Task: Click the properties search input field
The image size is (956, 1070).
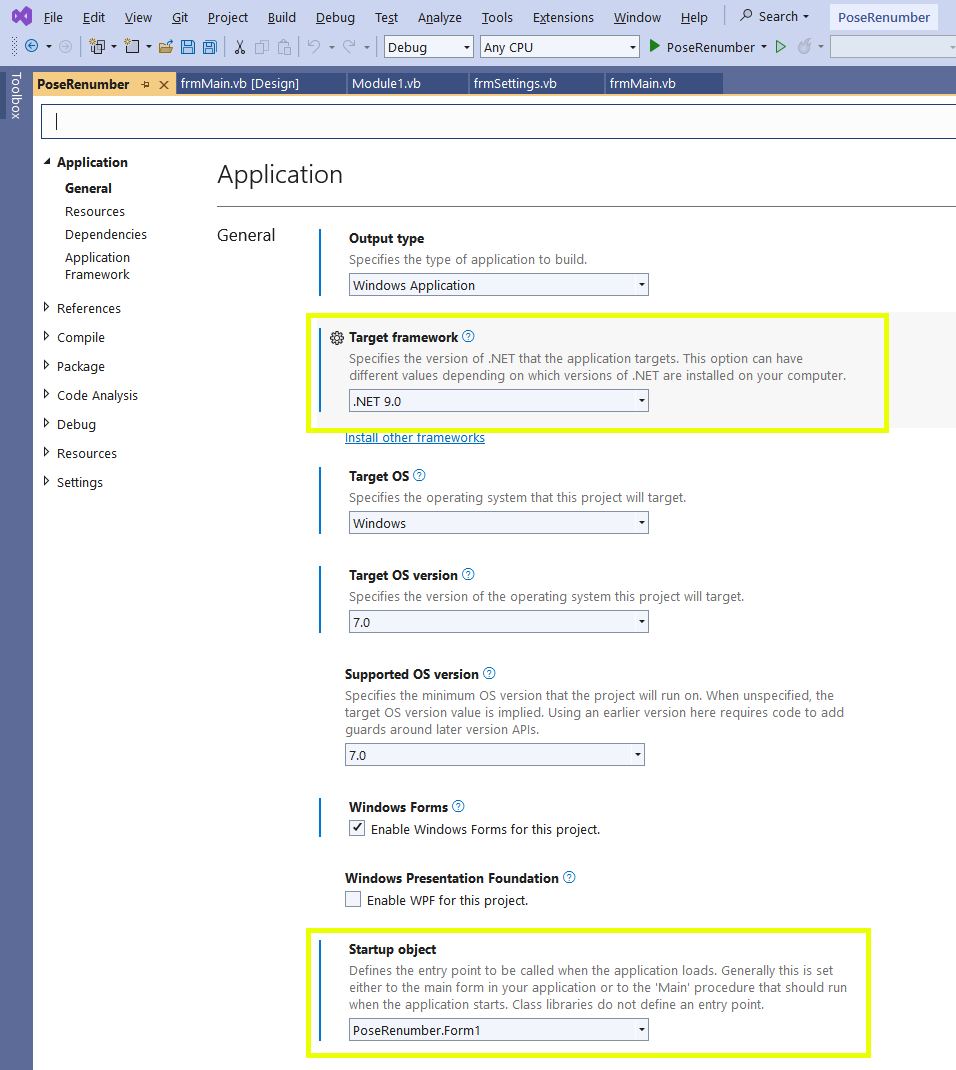Action: pos(498,121)
